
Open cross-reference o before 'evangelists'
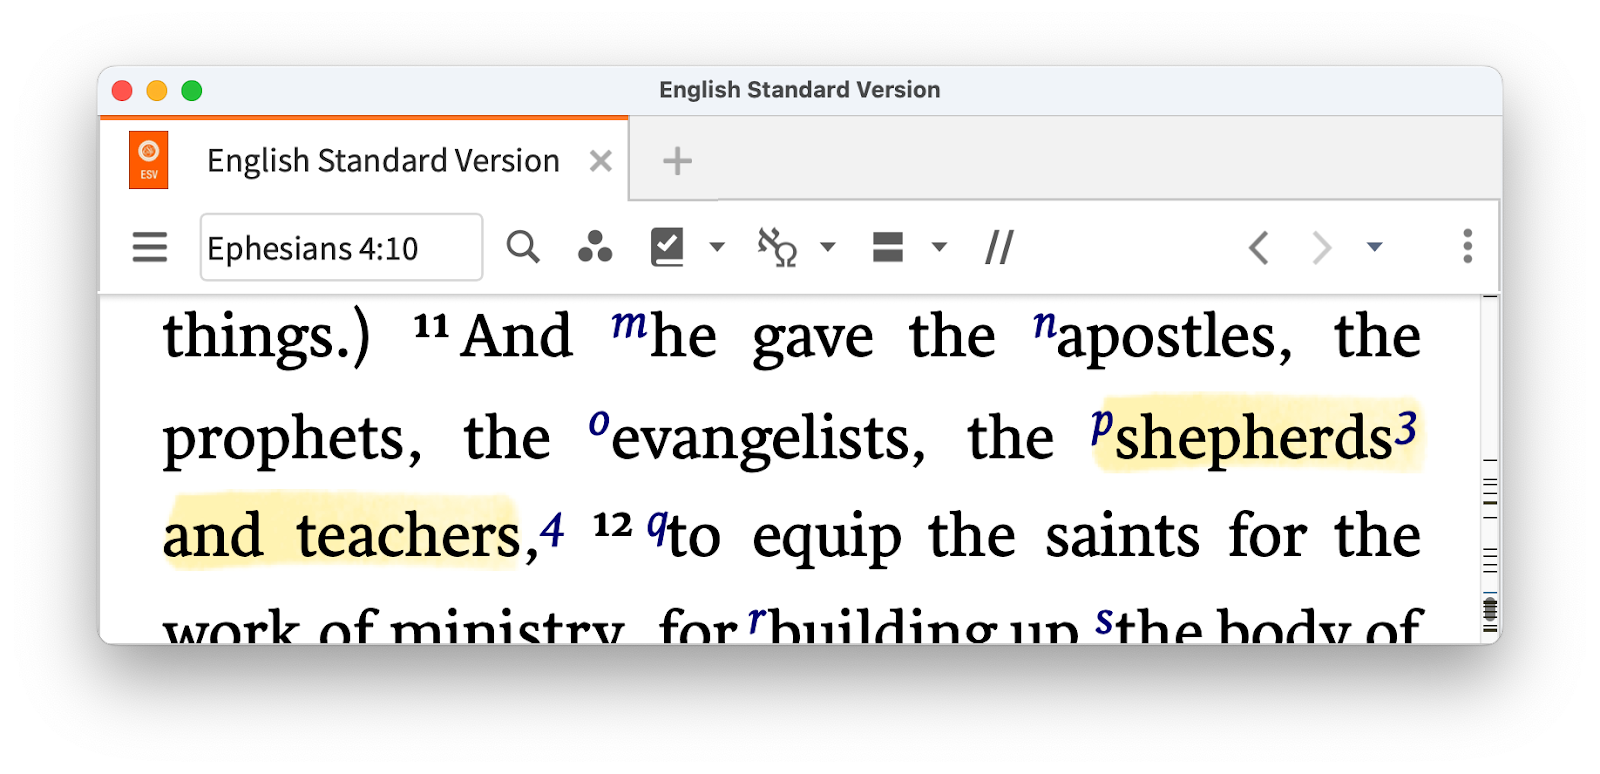[x=599, y=423]
